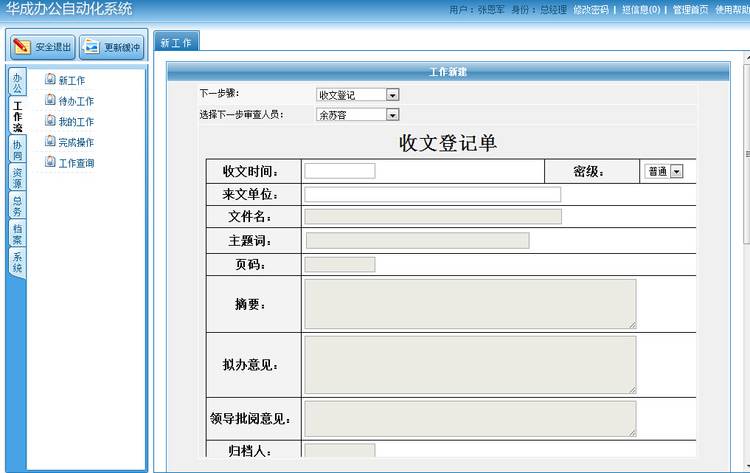Image resolution: width=750 pixels, height=473 pixels.
Task: Open 待办工作 list
Action: tap(76, 101)
